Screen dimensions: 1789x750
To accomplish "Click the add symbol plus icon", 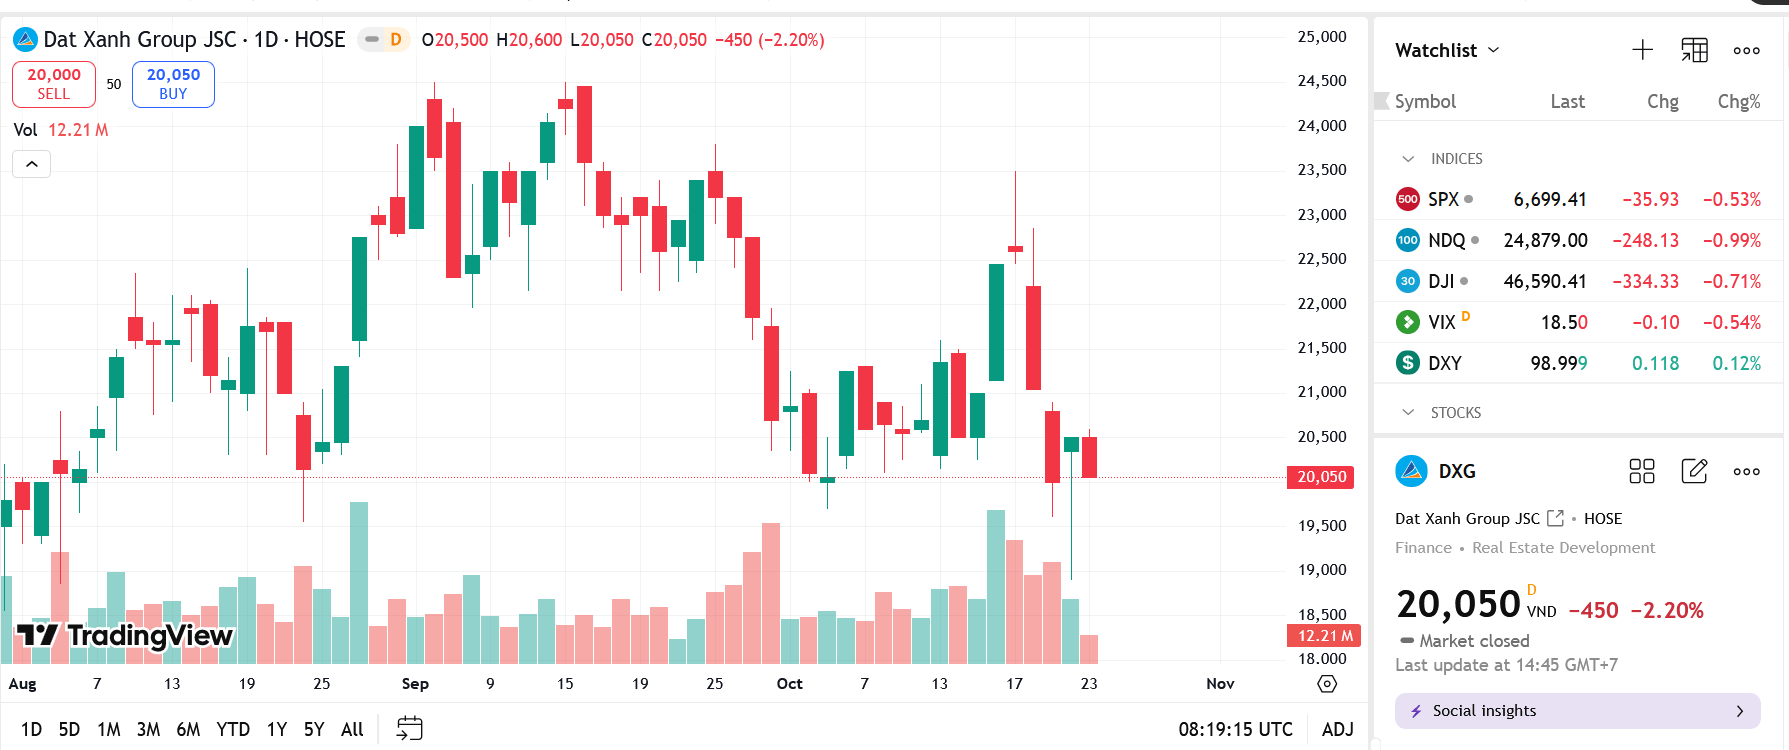I will tap(1642, 50).
